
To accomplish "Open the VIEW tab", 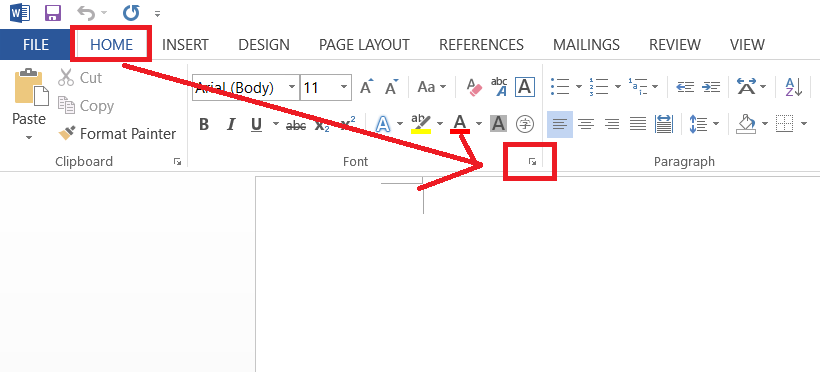I will pos(747,45).
